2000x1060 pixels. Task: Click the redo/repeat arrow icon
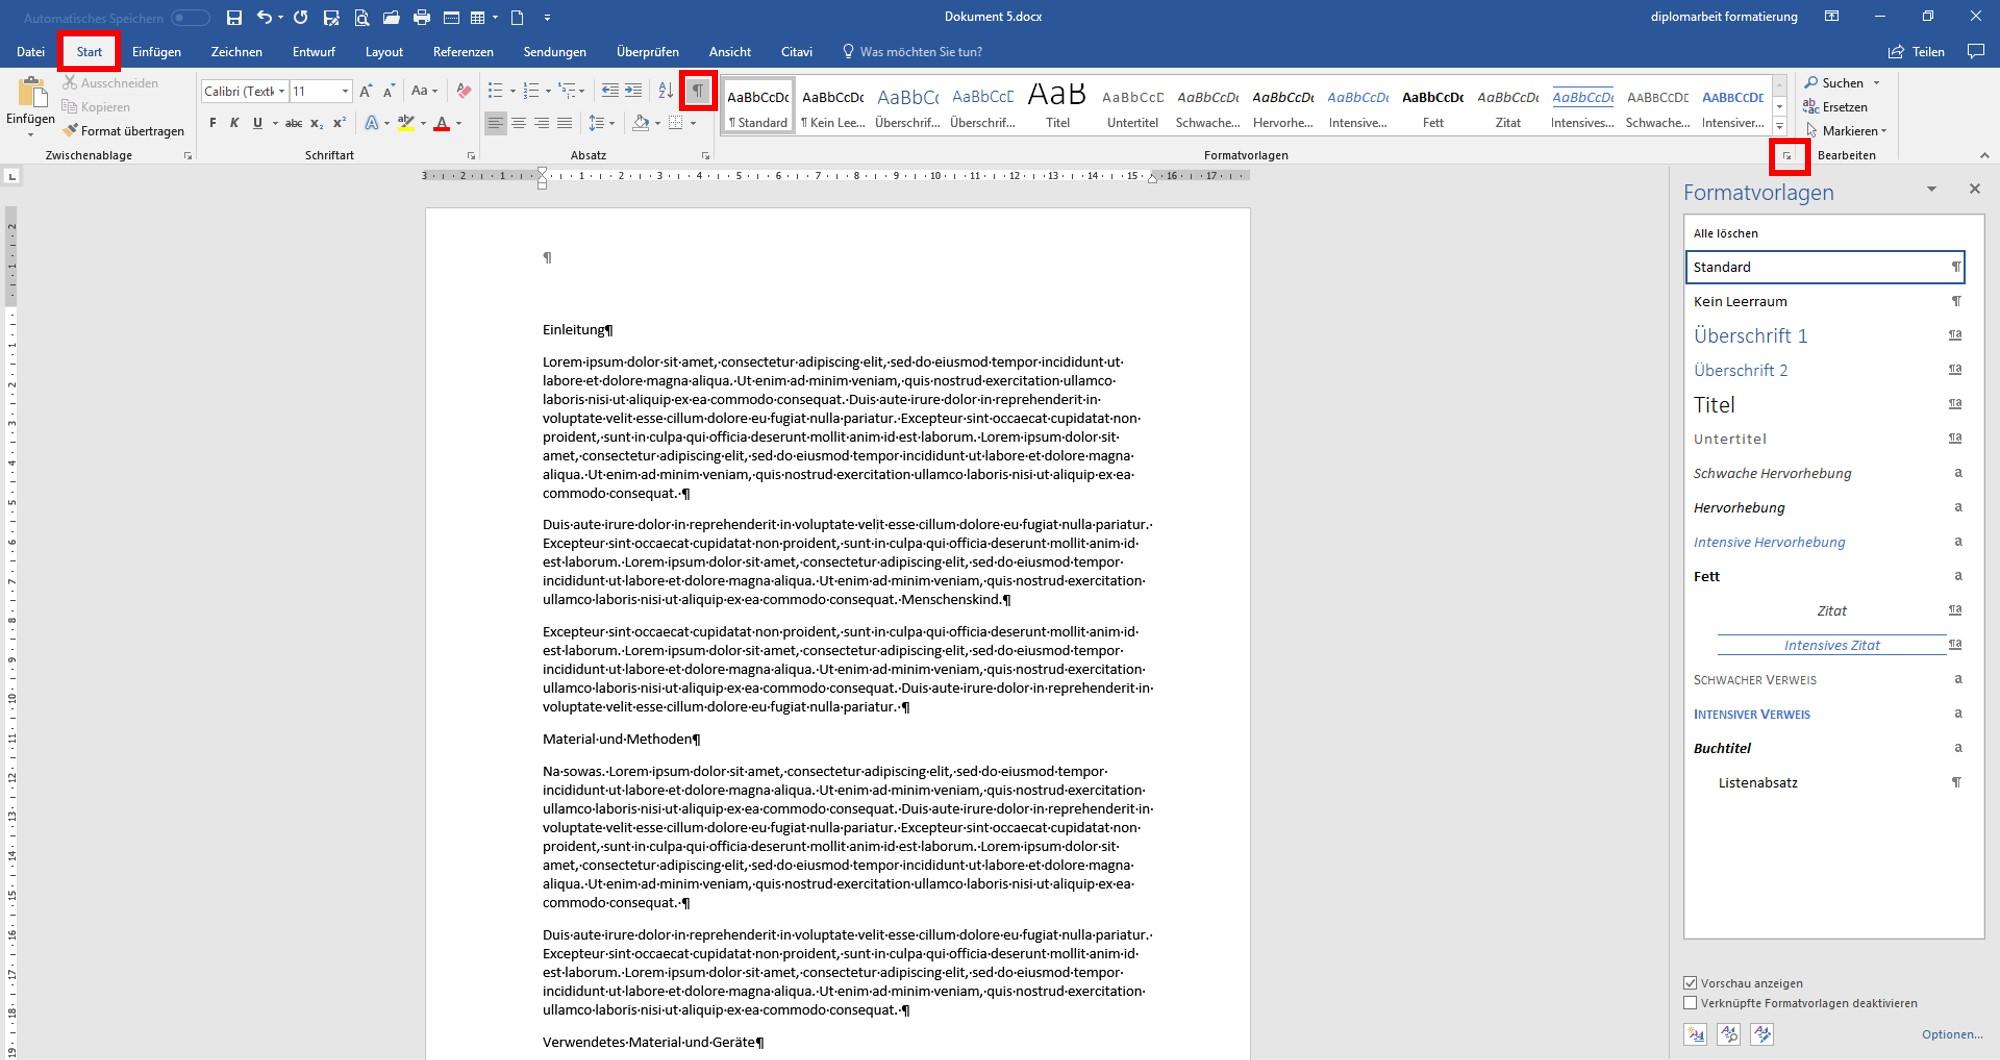(300, 17)
